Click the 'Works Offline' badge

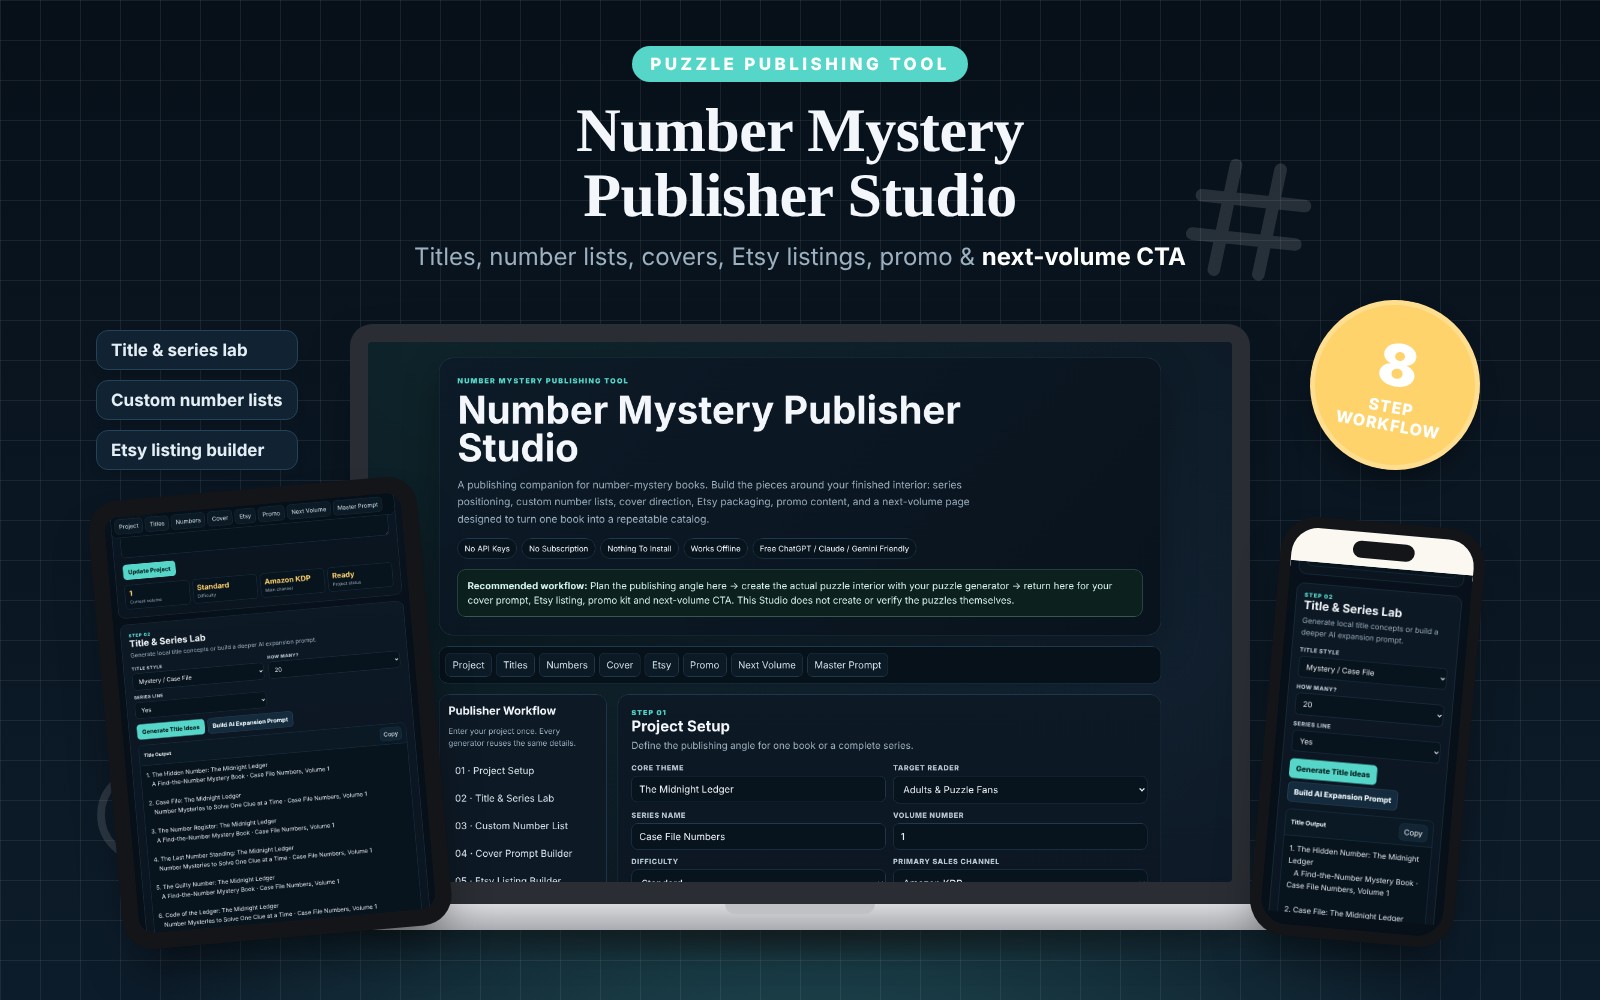[716, 548]
